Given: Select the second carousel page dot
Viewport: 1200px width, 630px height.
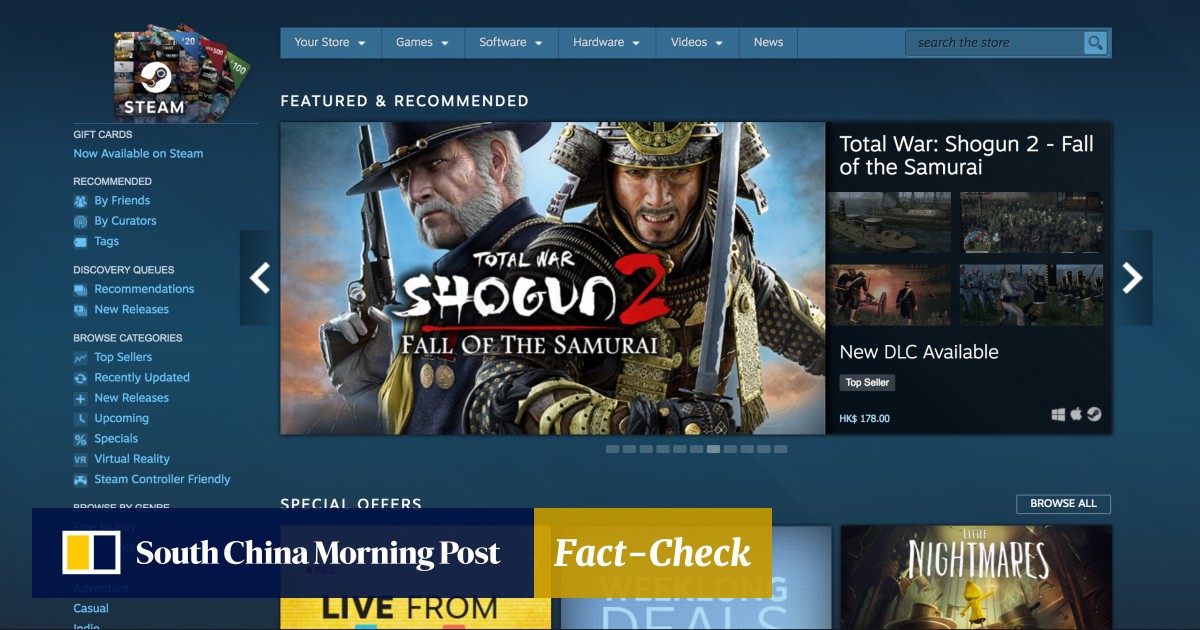Looking at the screenshot, I should tap(629, 449).
